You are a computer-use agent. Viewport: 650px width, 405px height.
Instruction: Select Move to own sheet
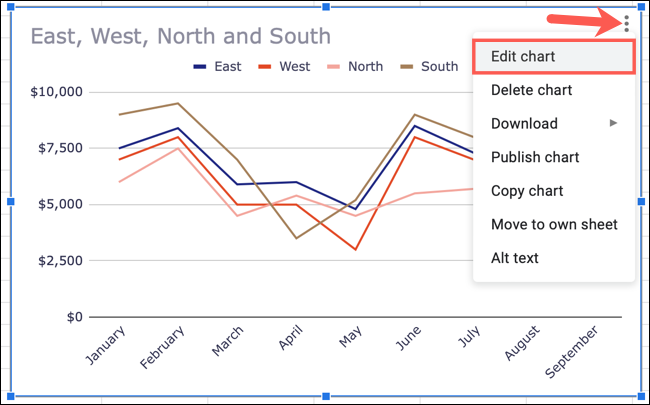point(554,224)
